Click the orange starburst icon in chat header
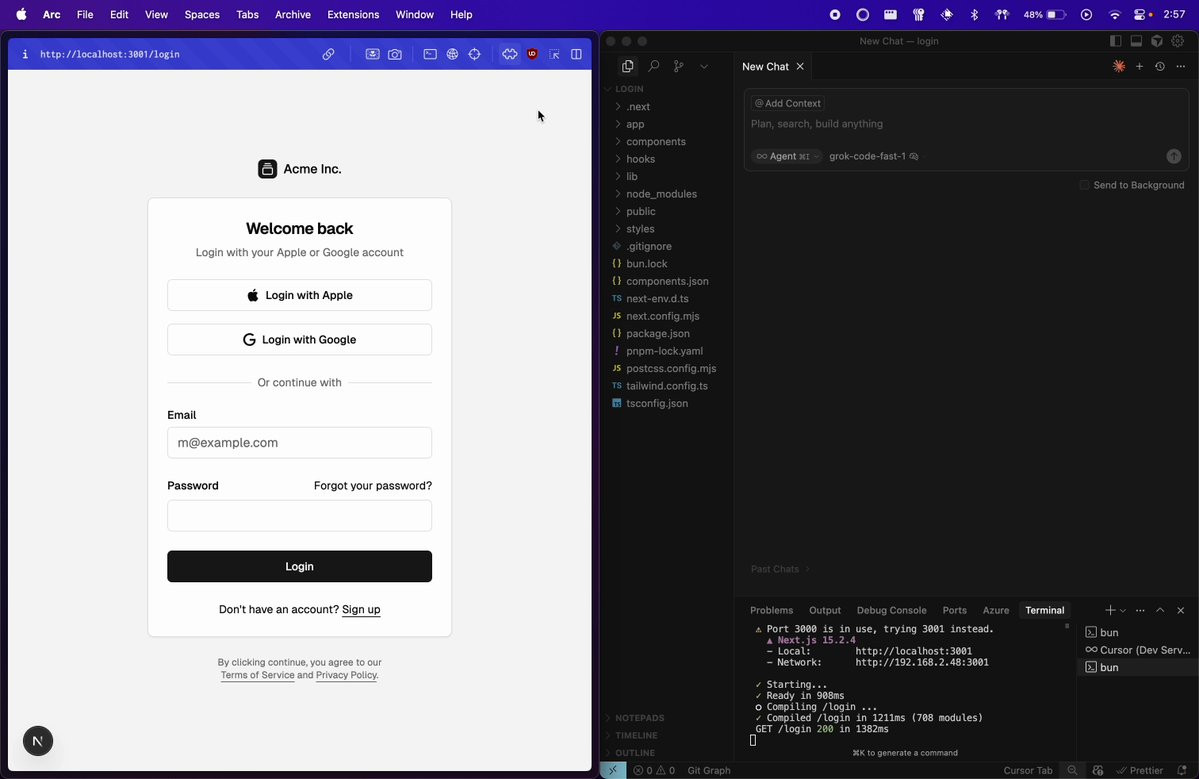This screenshot has height=779, width=1199. (x=1119, y=67)
